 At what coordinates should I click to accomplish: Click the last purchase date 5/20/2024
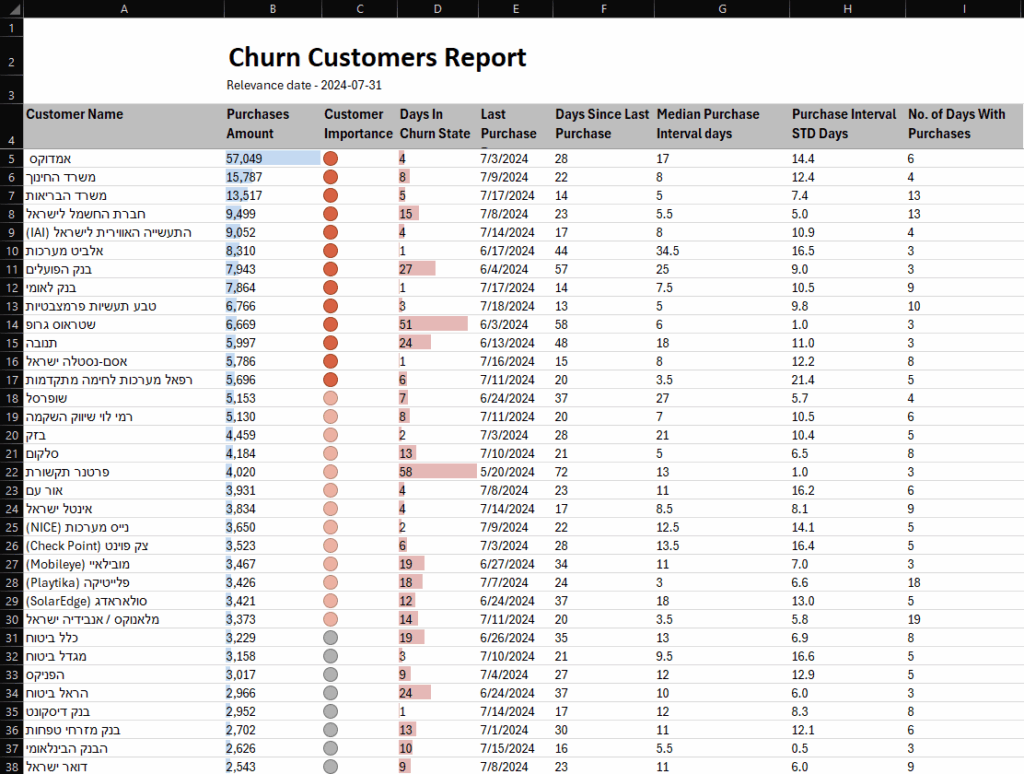click(508, 472)
